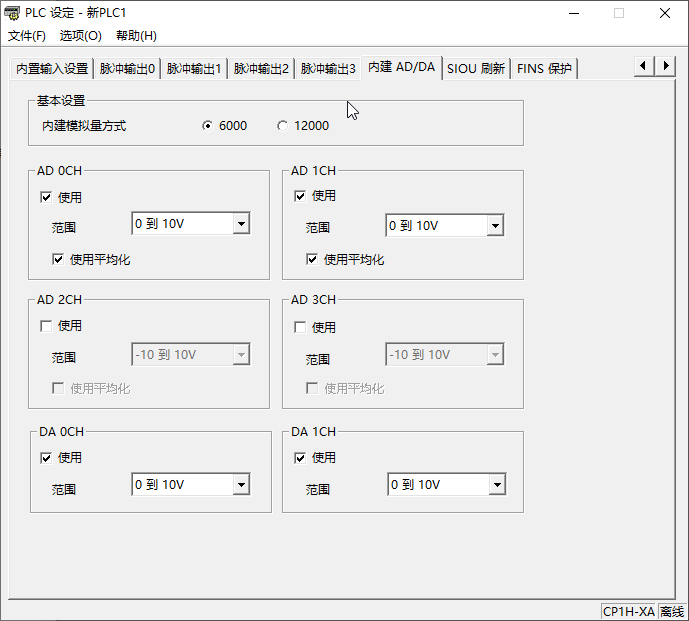The image size is (689, 621).
Task: Toggle 使用 checkbox for DA 1CH
Action: [x=300, y=458]
